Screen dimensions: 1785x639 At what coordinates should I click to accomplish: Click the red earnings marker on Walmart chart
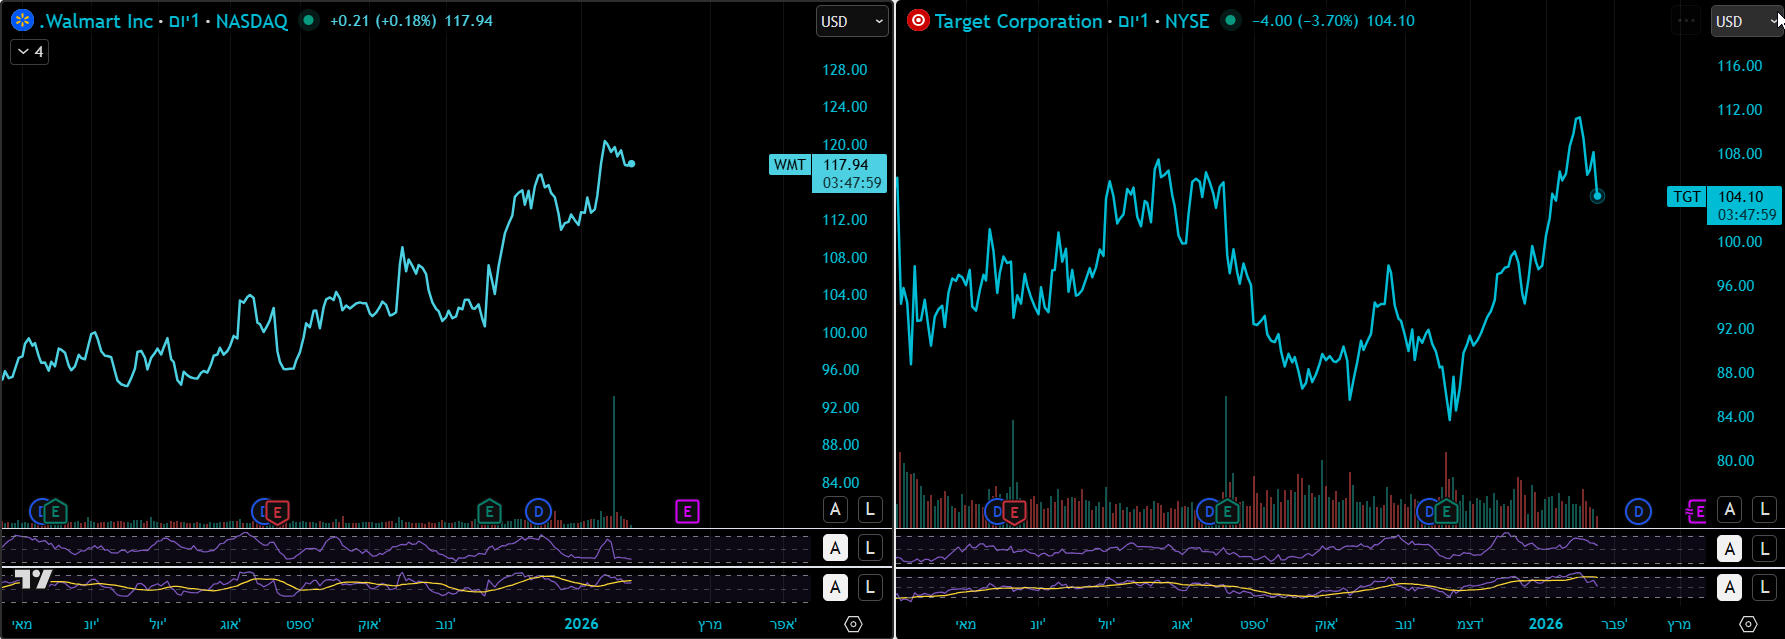277,512
